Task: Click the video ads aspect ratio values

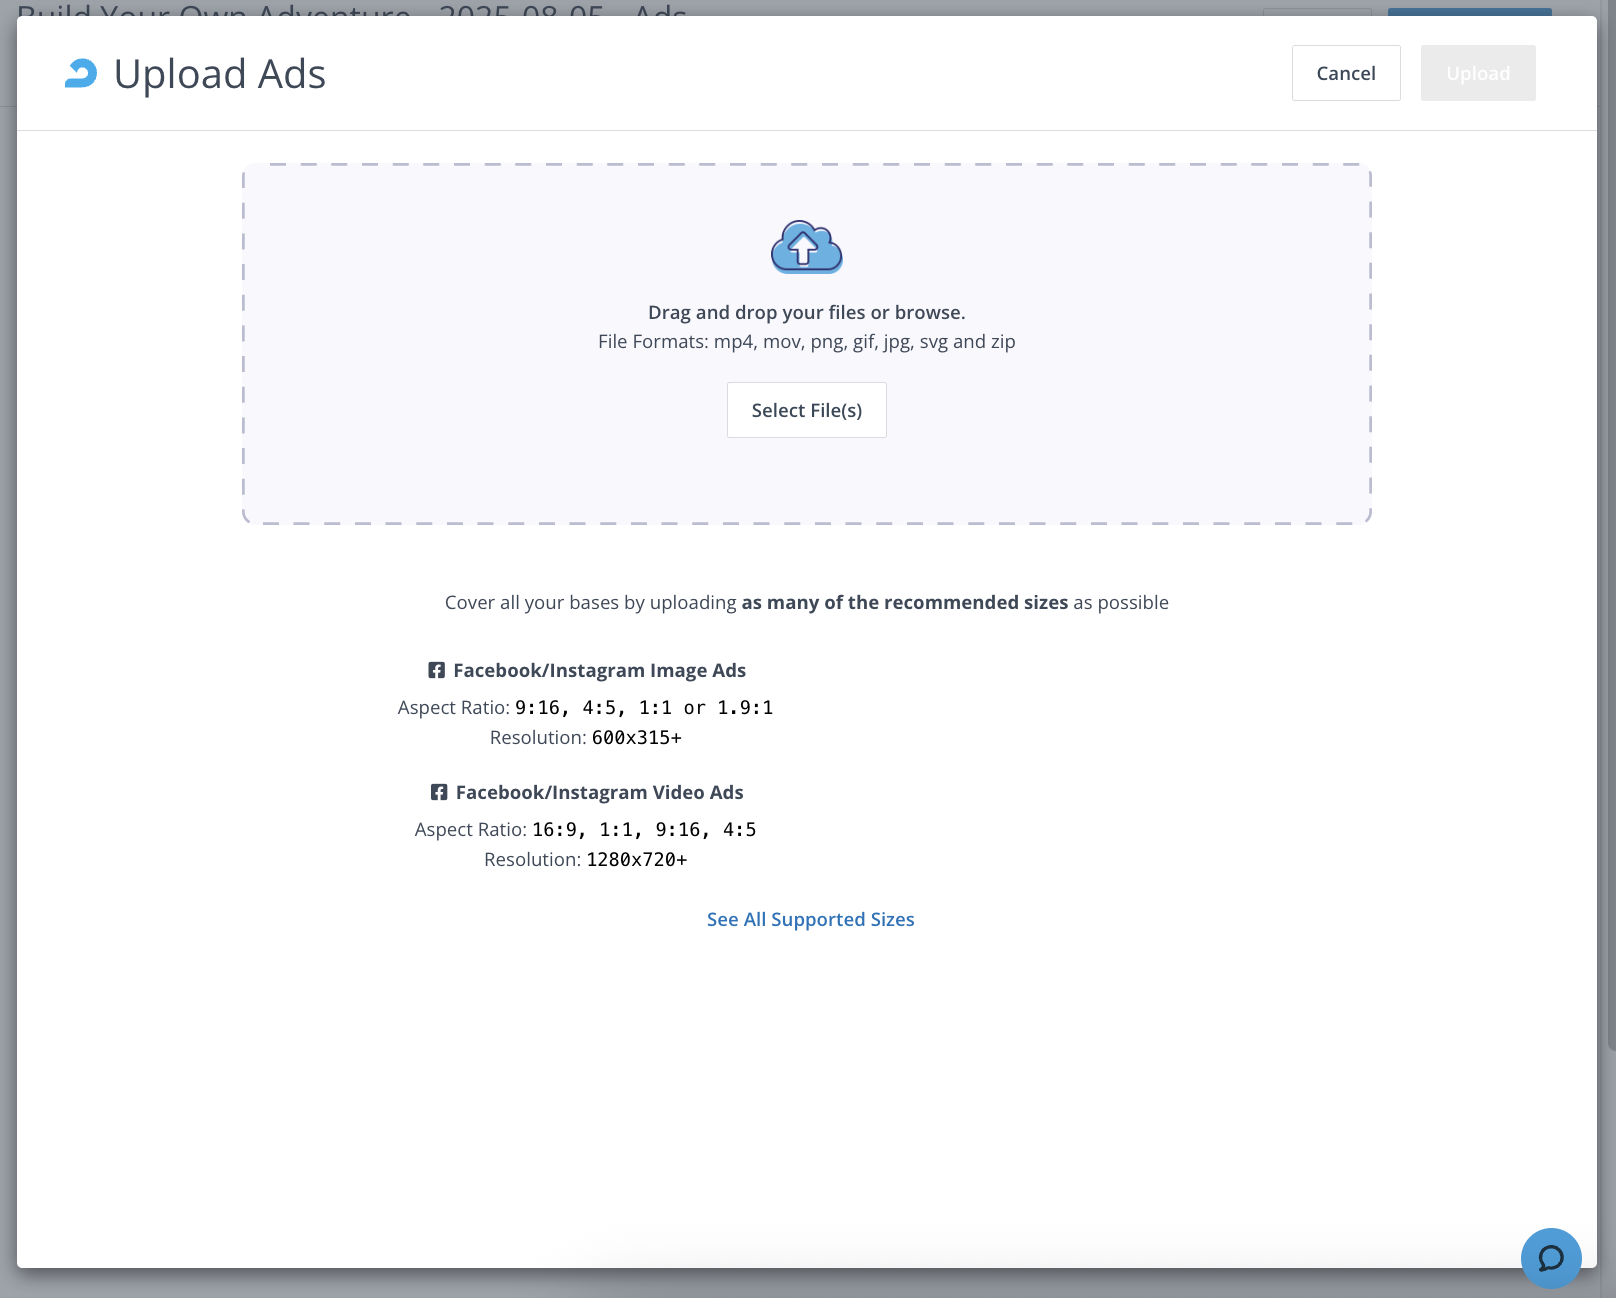Action: click(643, 830)
